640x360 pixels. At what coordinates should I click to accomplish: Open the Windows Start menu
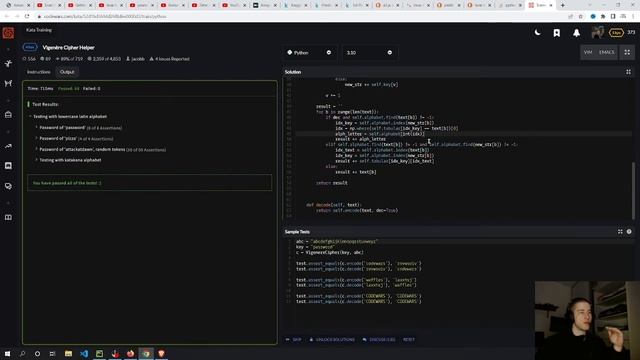coord(7,353)
